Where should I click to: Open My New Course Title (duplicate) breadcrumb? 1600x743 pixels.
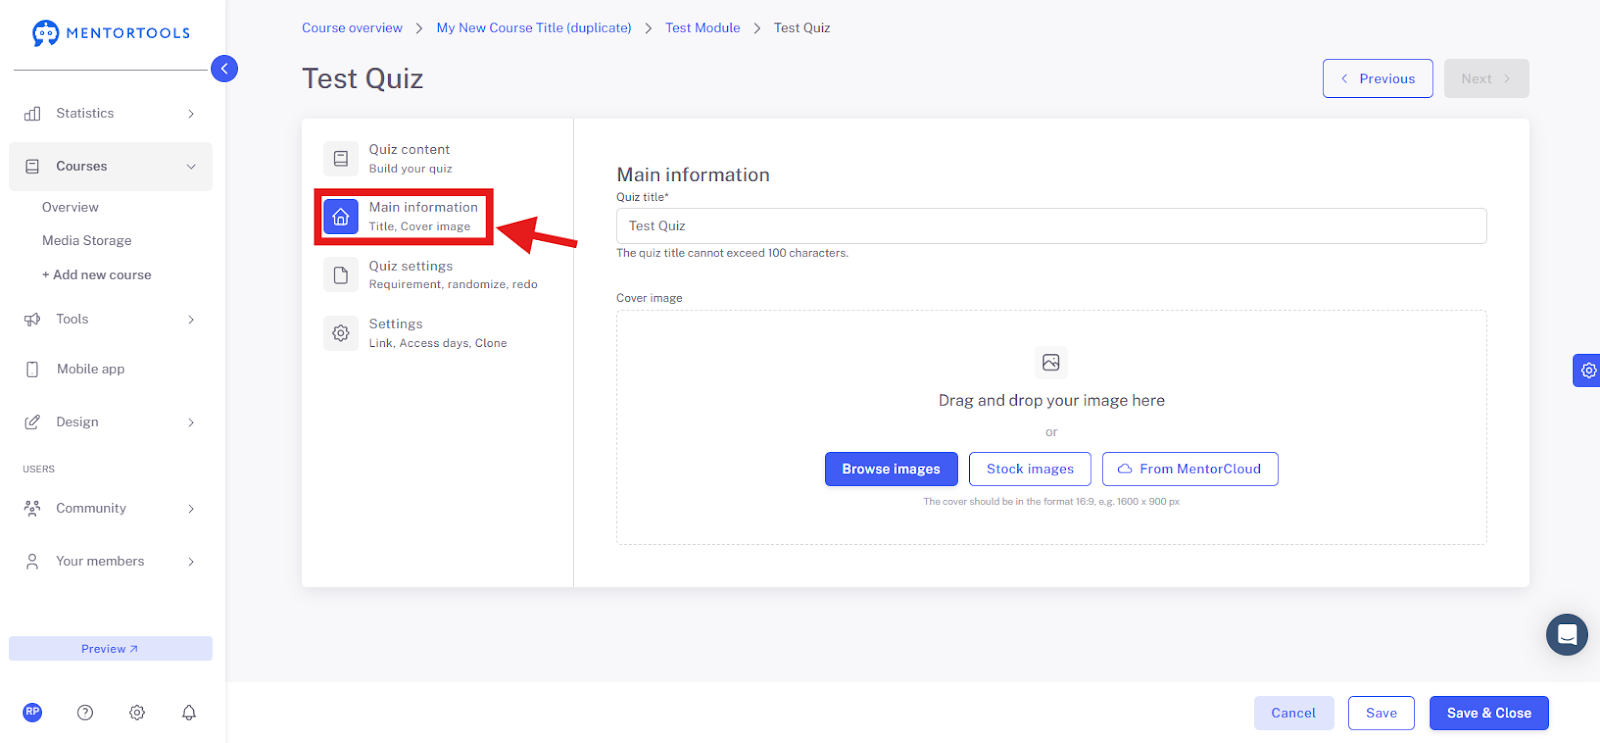point(534,28)
